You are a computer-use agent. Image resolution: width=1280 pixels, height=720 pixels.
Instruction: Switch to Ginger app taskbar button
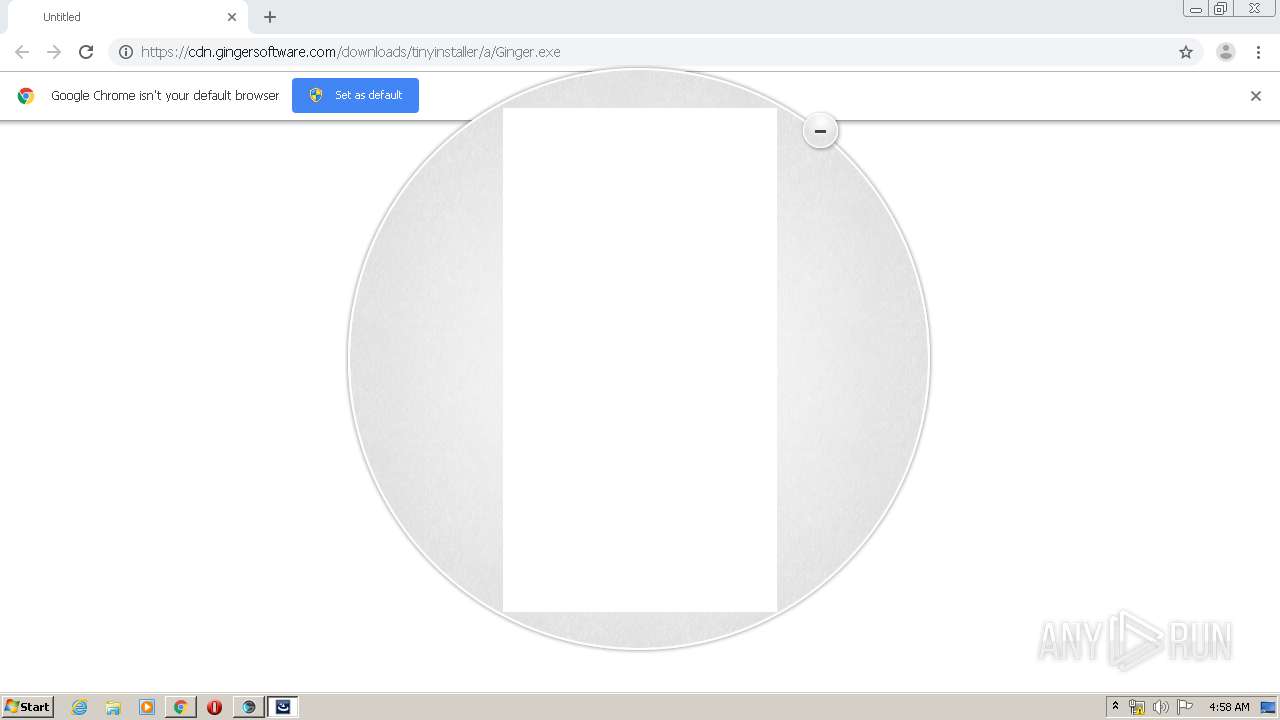283,707
